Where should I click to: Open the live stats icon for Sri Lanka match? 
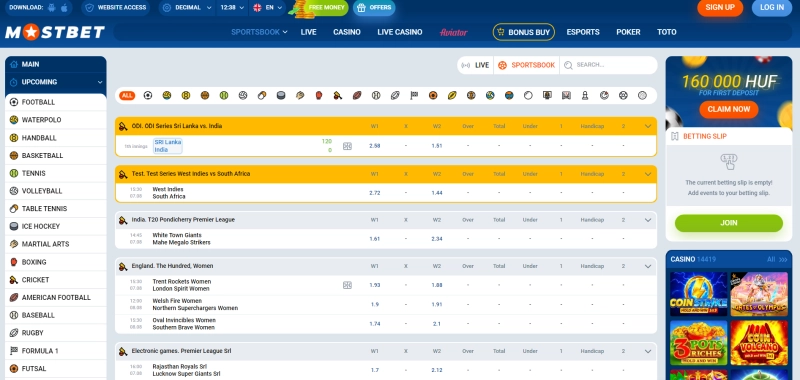(347, 146)
